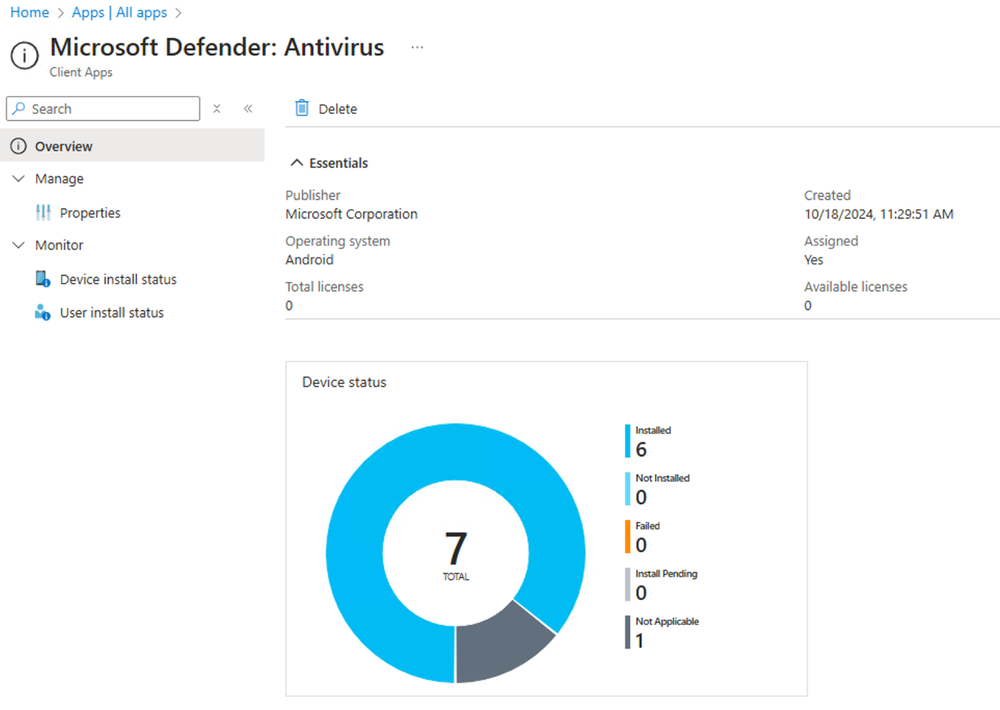
Task: Select the Properties icon under Manage
Action: click(x=44, y=212)
